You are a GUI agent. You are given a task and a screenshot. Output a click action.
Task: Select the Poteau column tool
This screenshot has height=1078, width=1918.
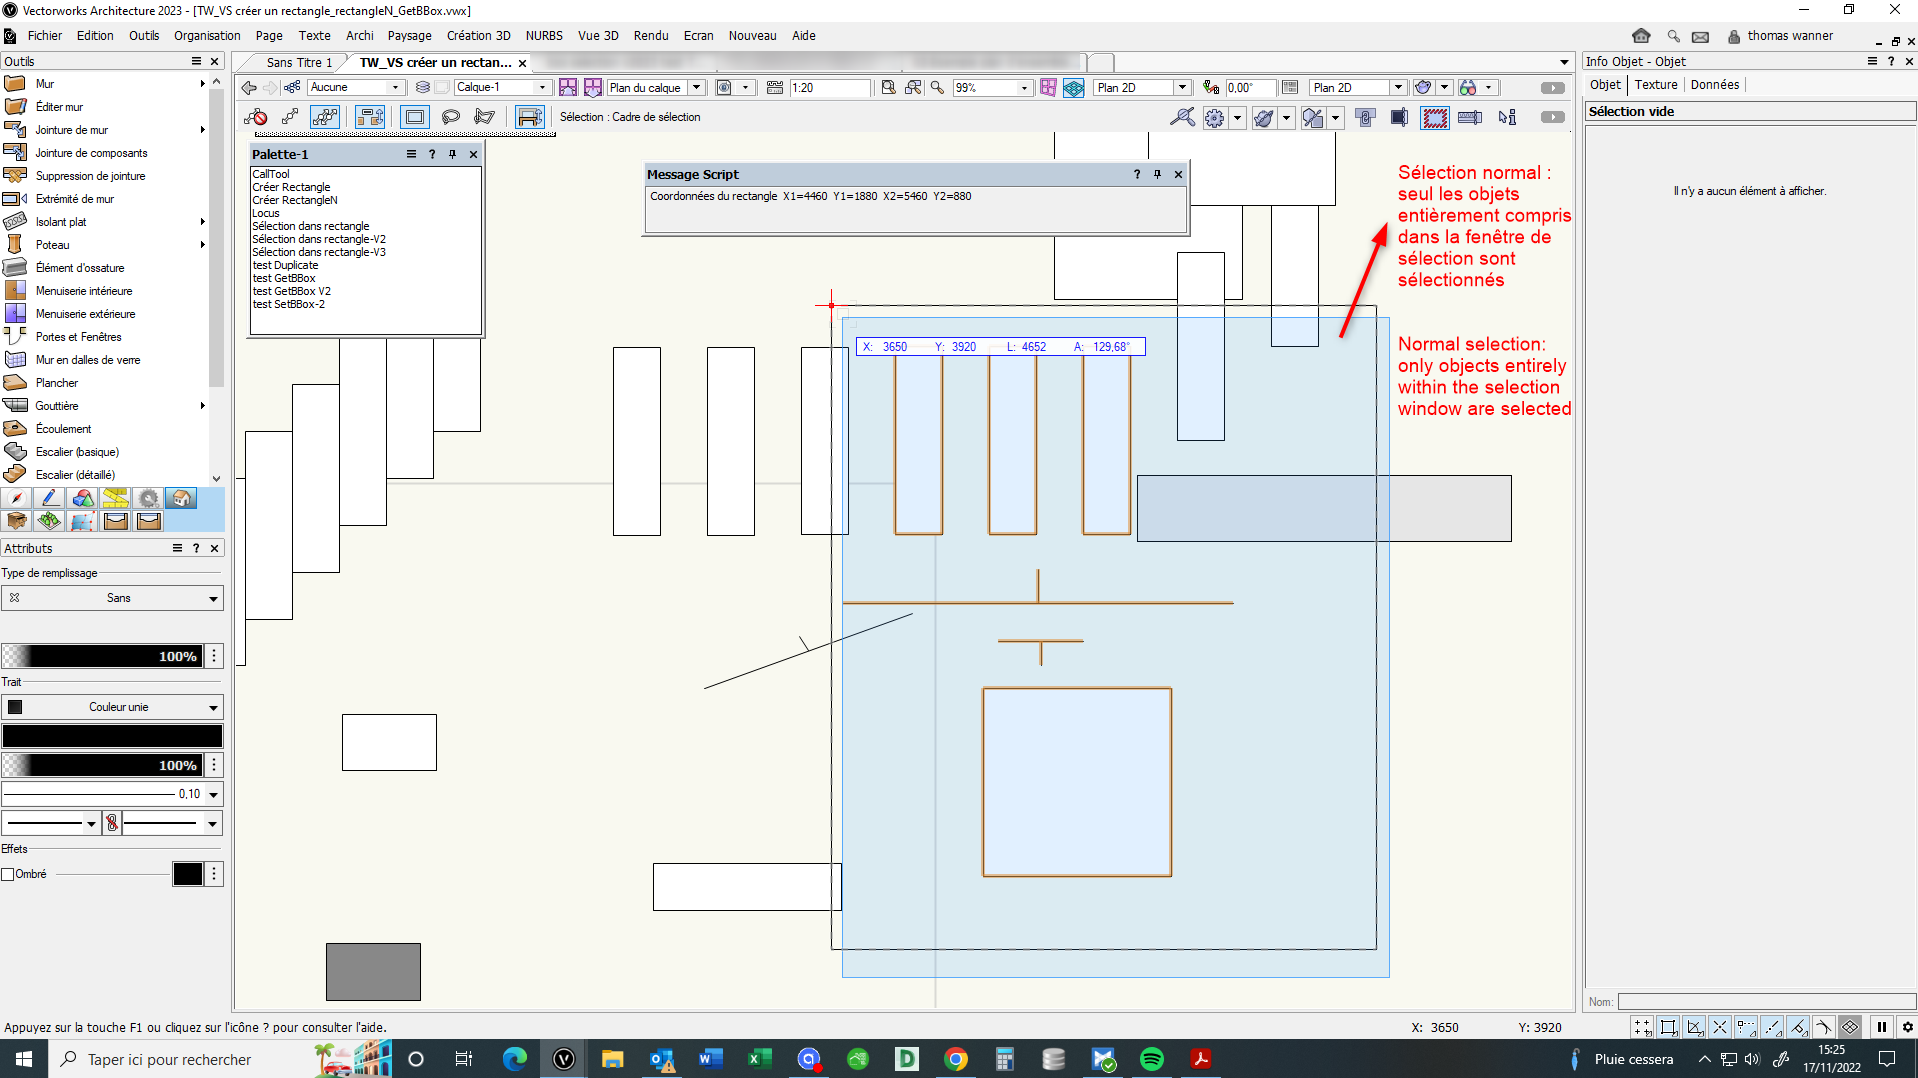52,245
